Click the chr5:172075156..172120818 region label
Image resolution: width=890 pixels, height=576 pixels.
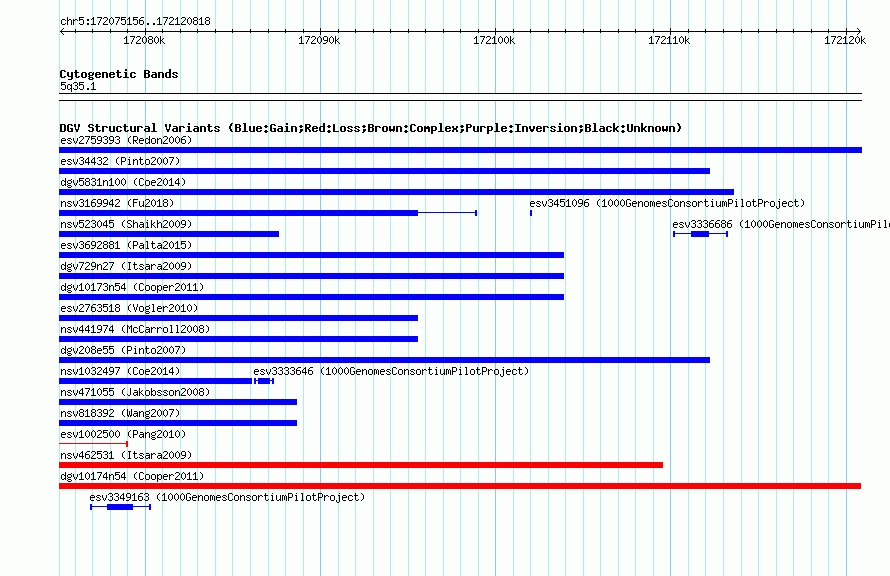pyautogui.click(x=135, y=21)
